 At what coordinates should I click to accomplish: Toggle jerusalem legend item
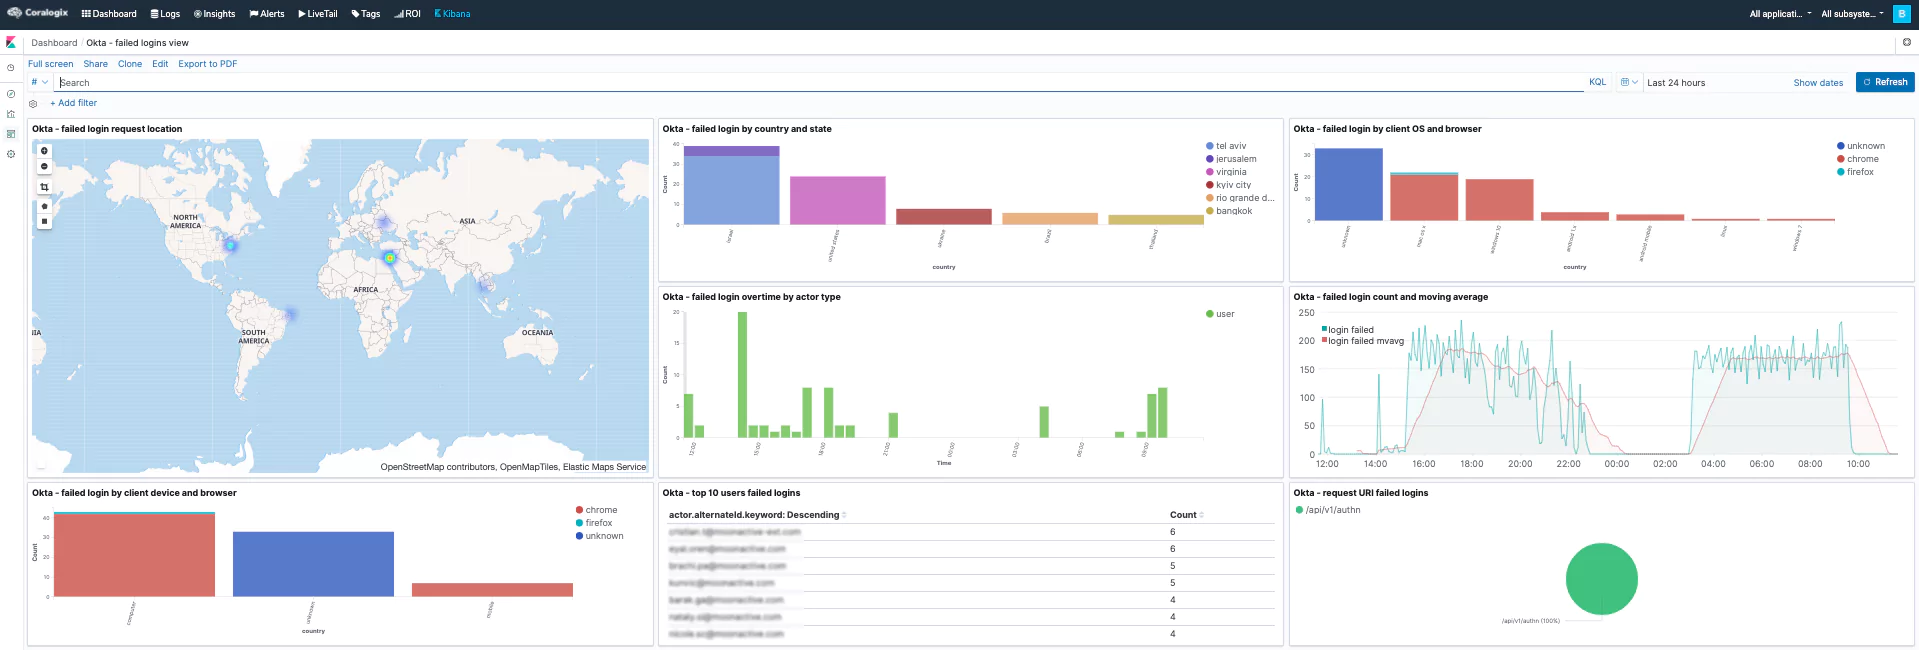pyautogui.click(x=1231, y=159)
